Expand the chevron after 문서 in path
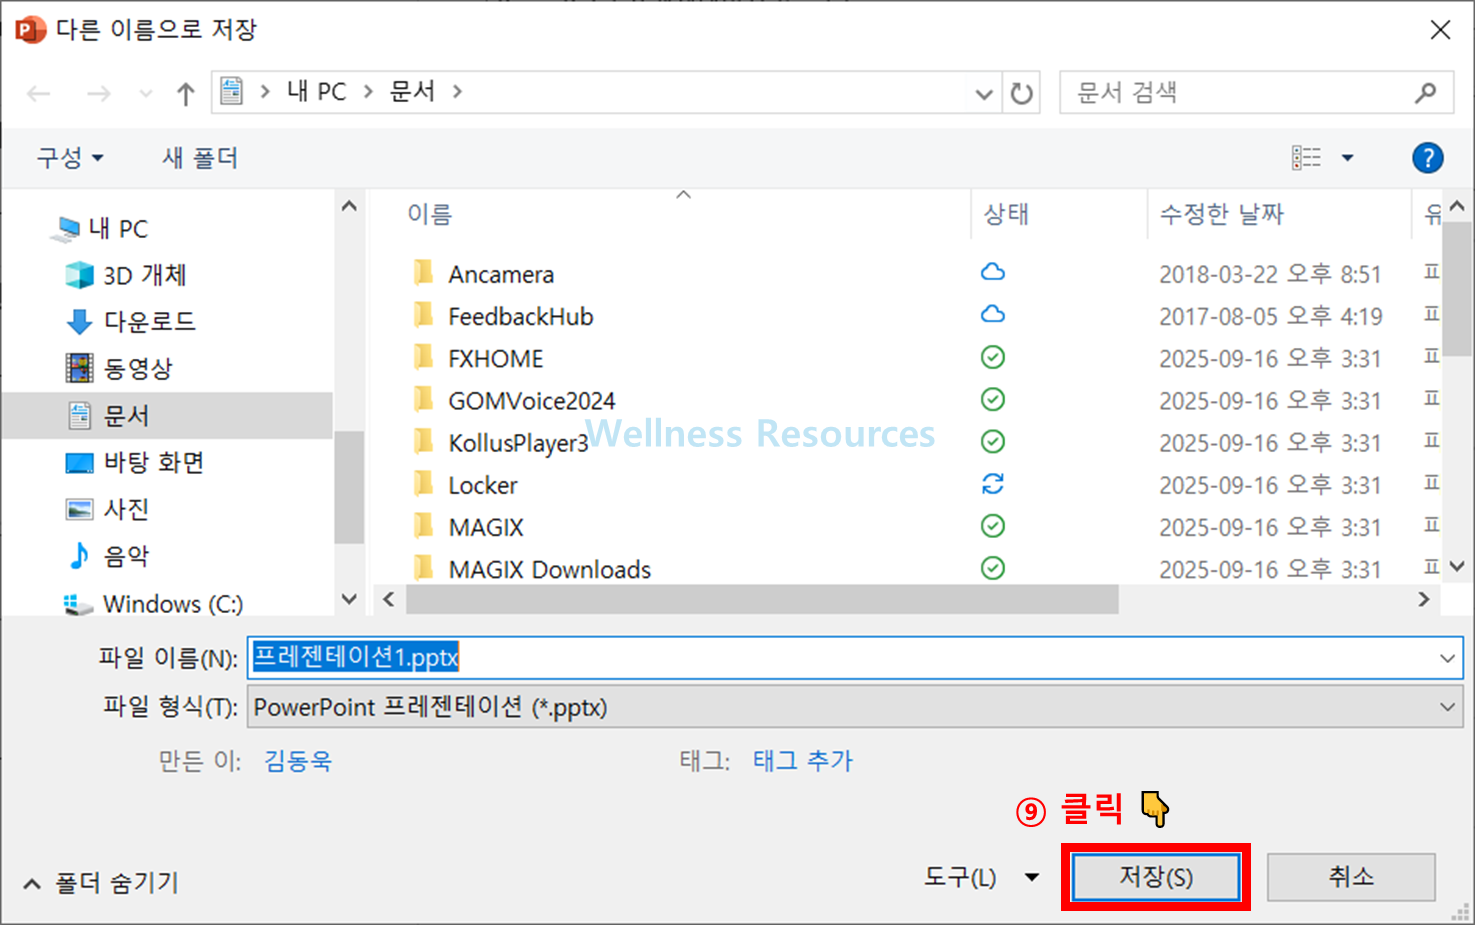 [458, 92]
